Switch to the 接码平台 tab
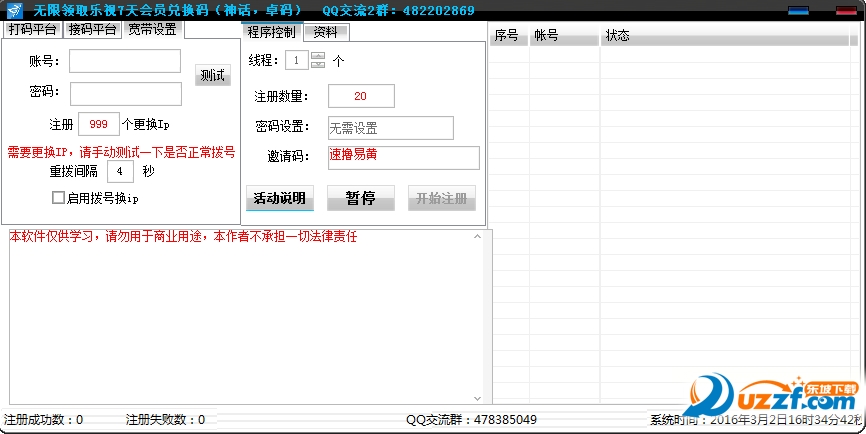The image size is (866, 434). [92, 29]
